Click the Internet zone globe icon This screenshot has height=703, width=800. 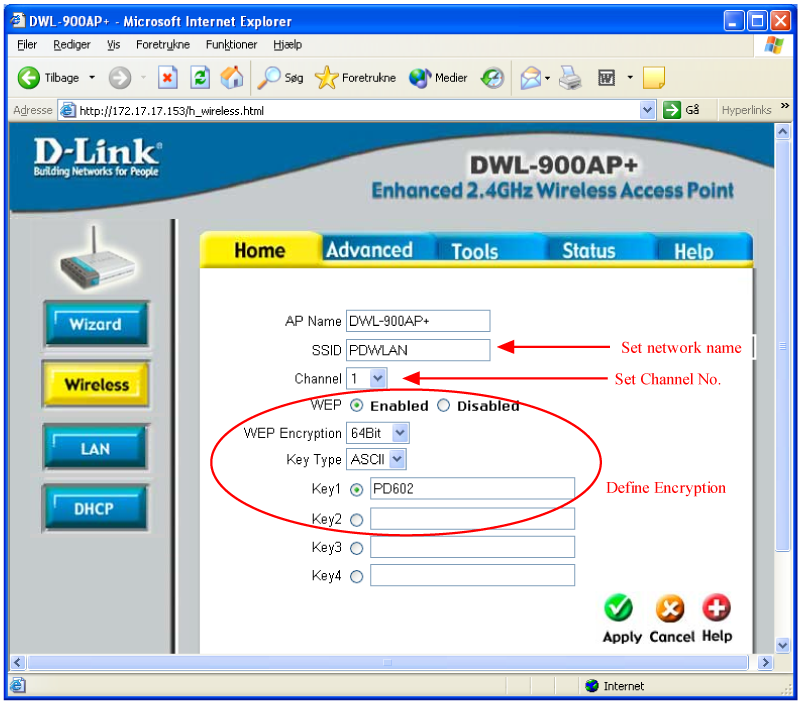tap(592, 686)
